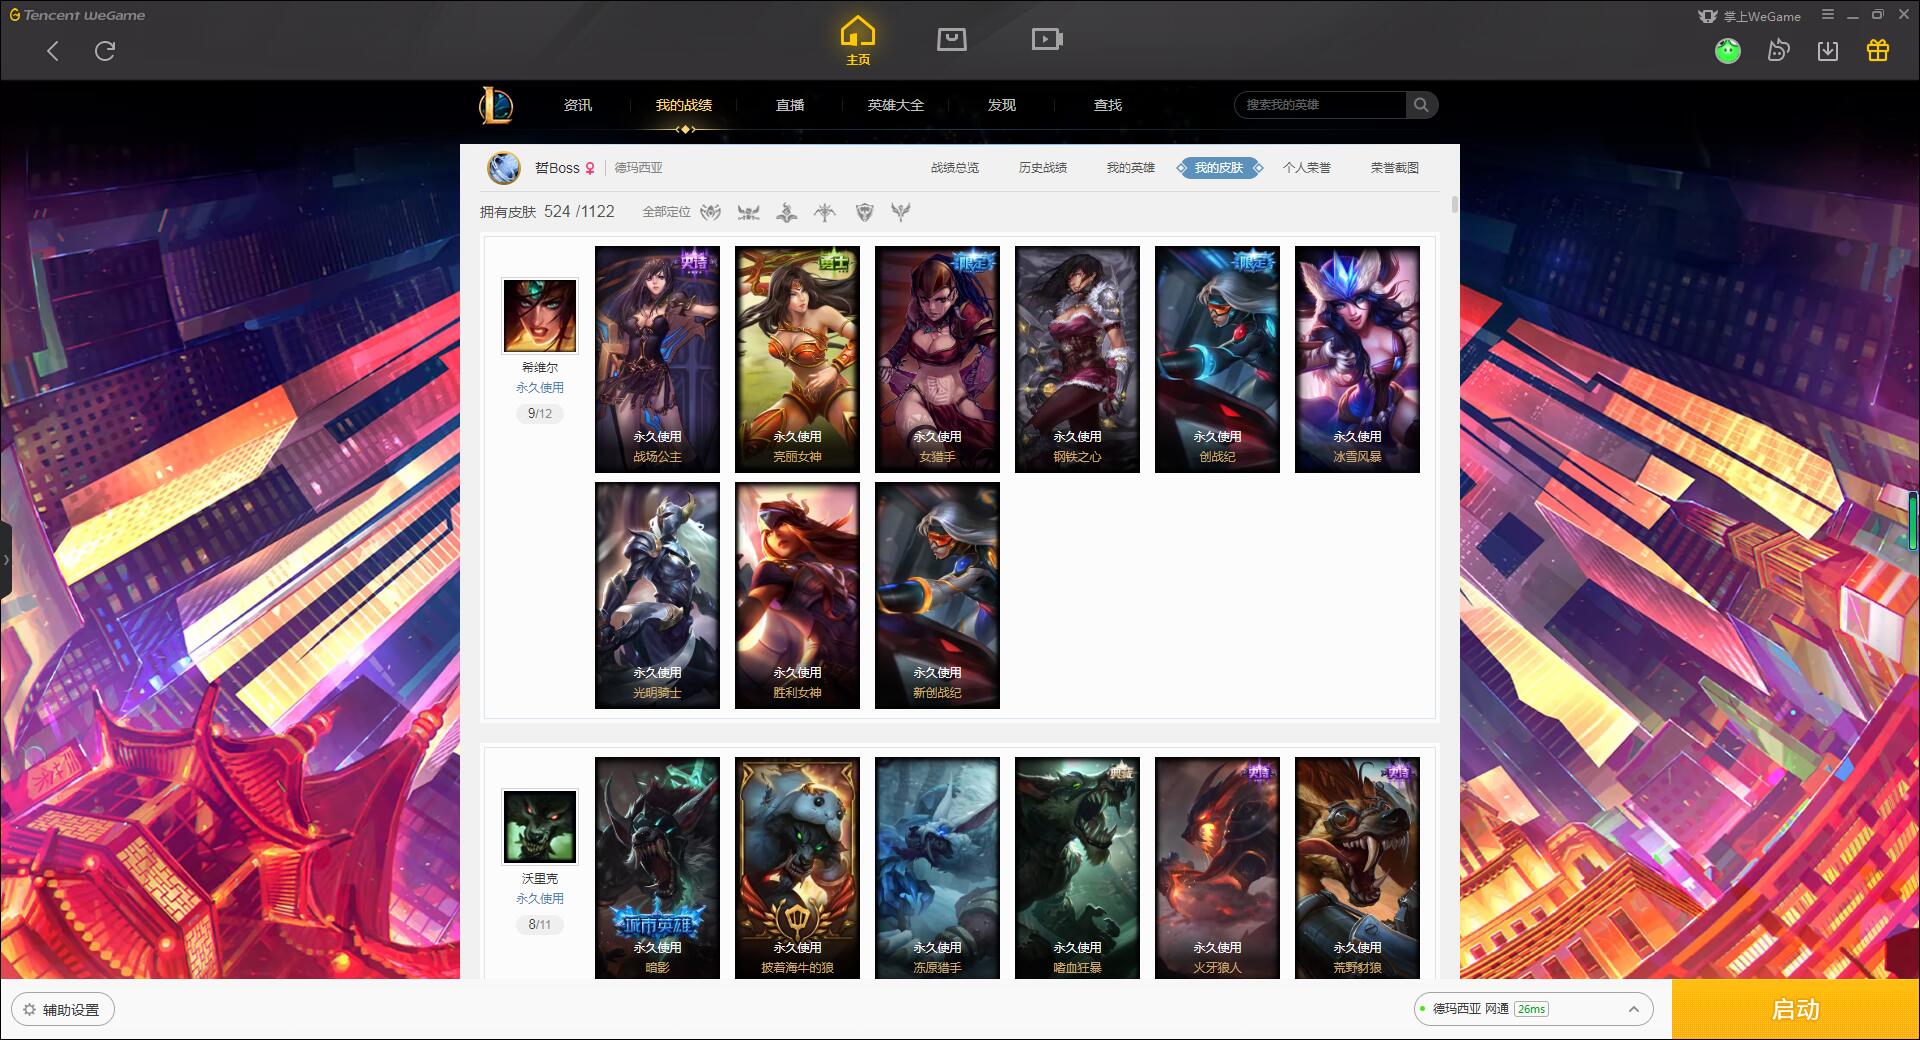Click the 沃里克 champion portrait
The width and height of the screenshot is (1920, 1040).
coord(540,827)
